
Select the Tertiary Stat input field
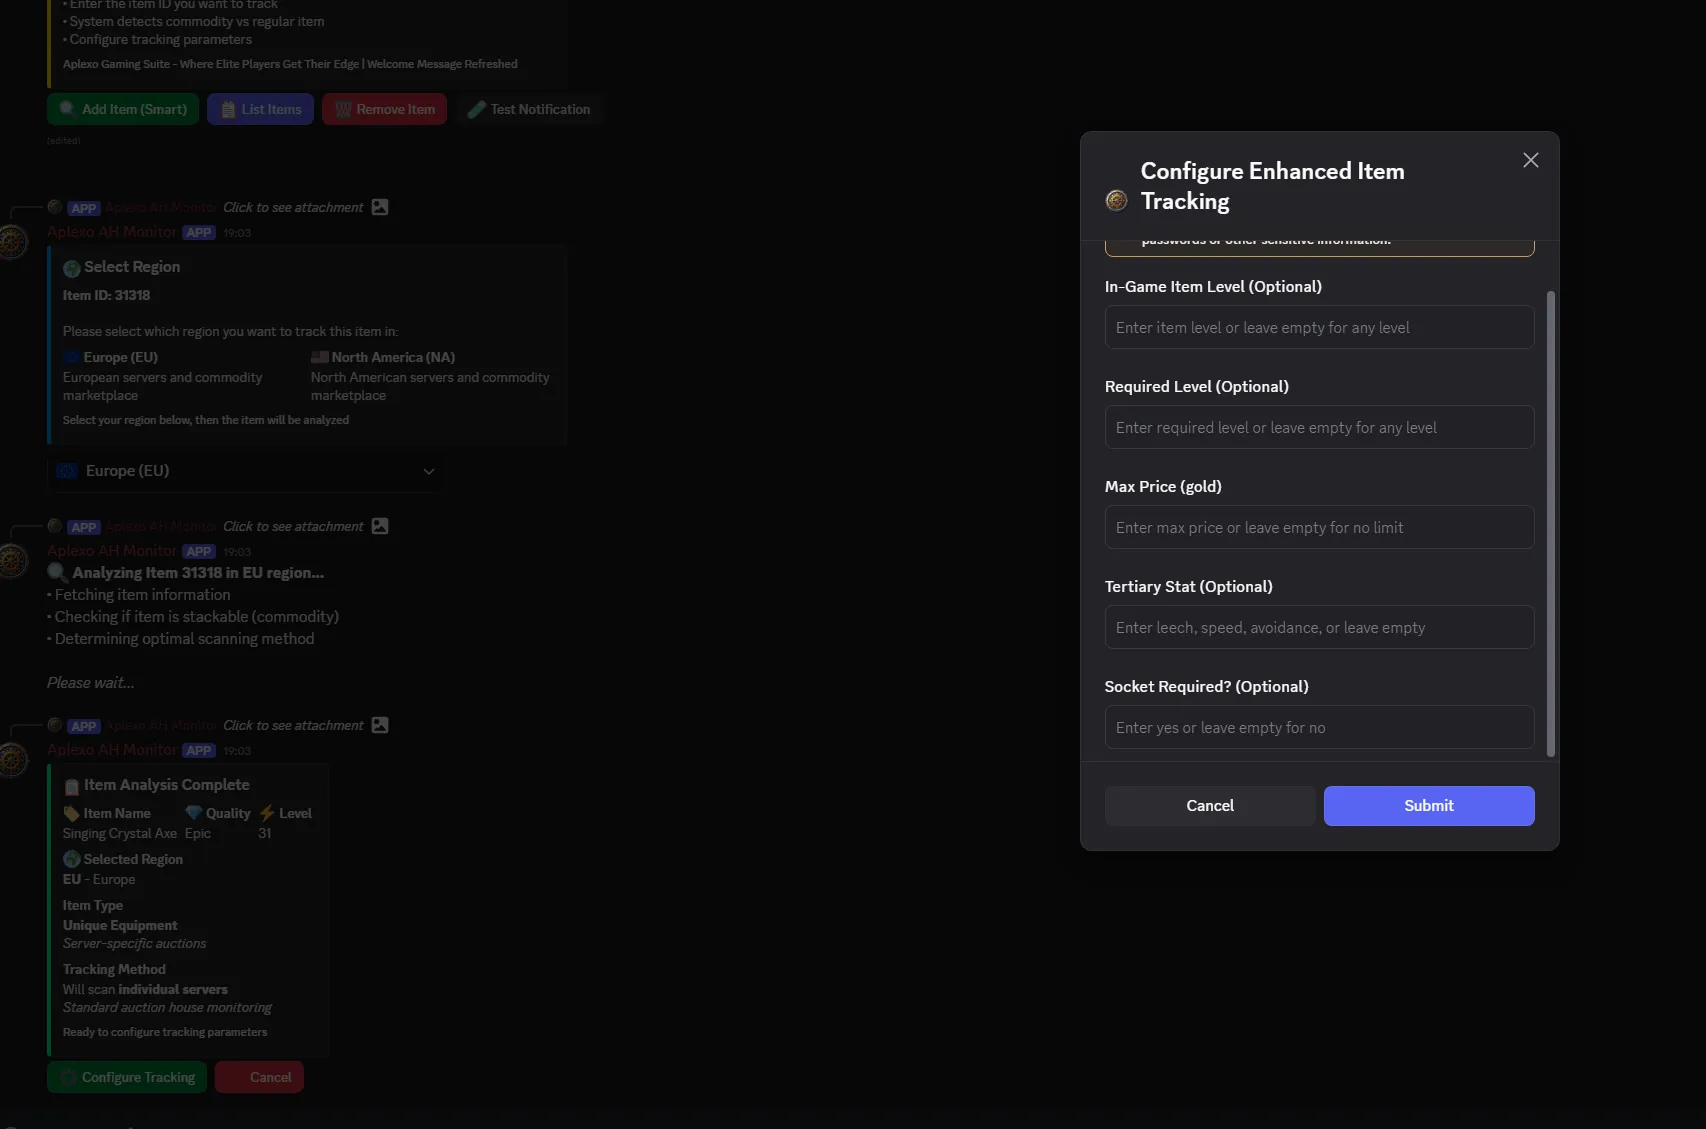1319,627
